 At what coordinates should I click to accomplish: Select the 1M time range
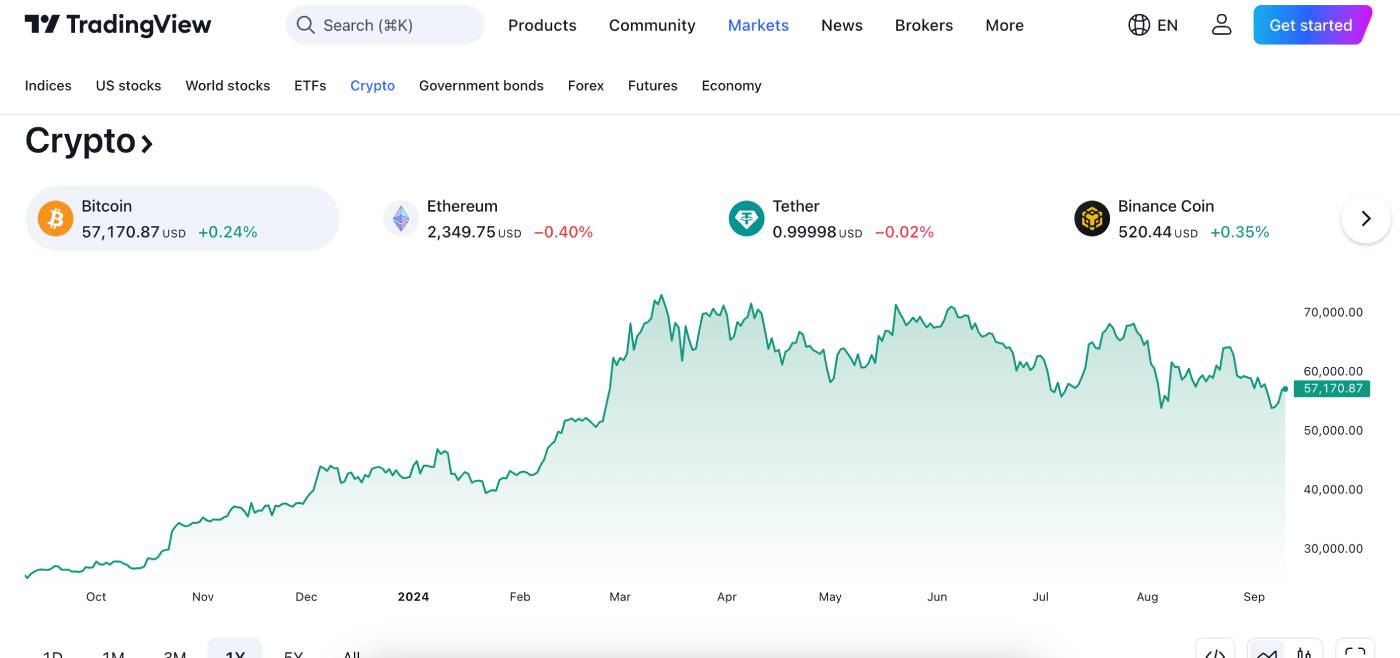[113, 654]
